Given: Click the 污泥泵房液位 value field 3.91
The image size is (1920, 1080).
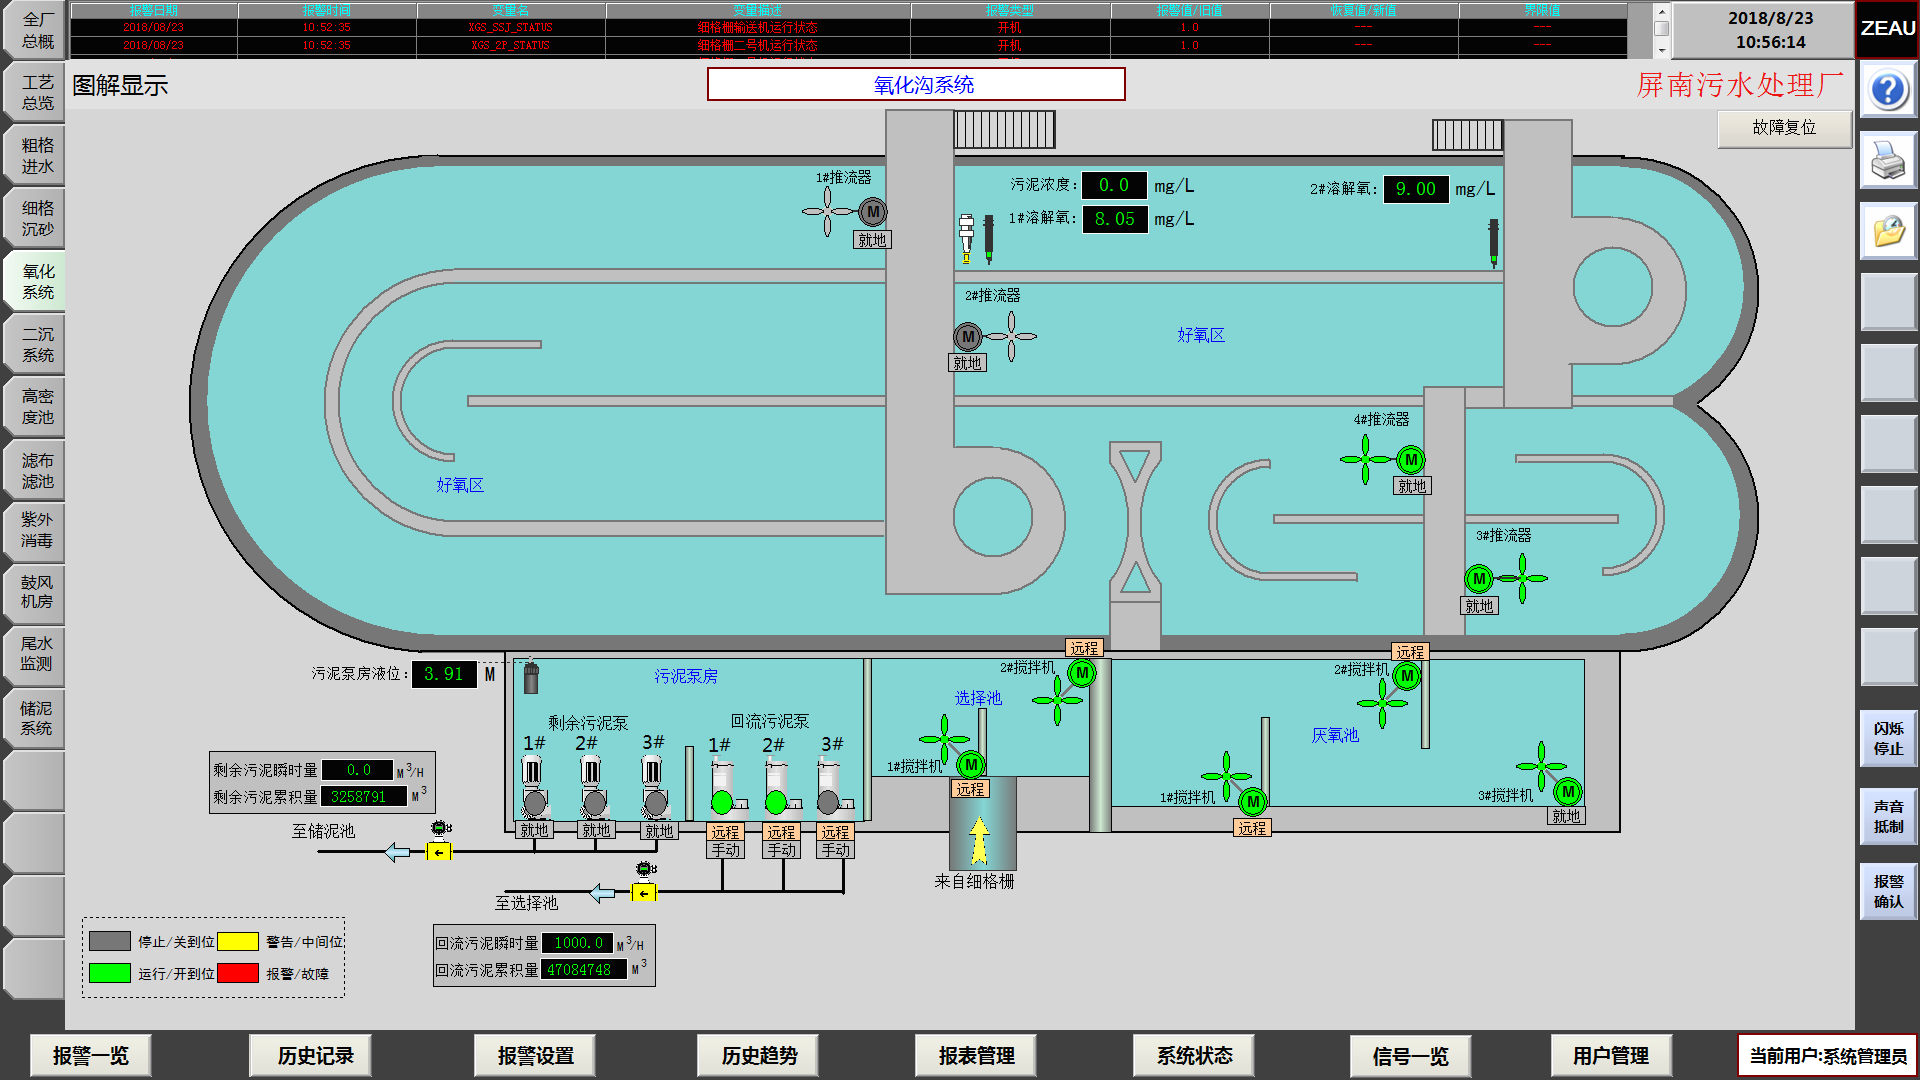Looking at the screenshot, I should pyautogui.click(x=444, y=674).
